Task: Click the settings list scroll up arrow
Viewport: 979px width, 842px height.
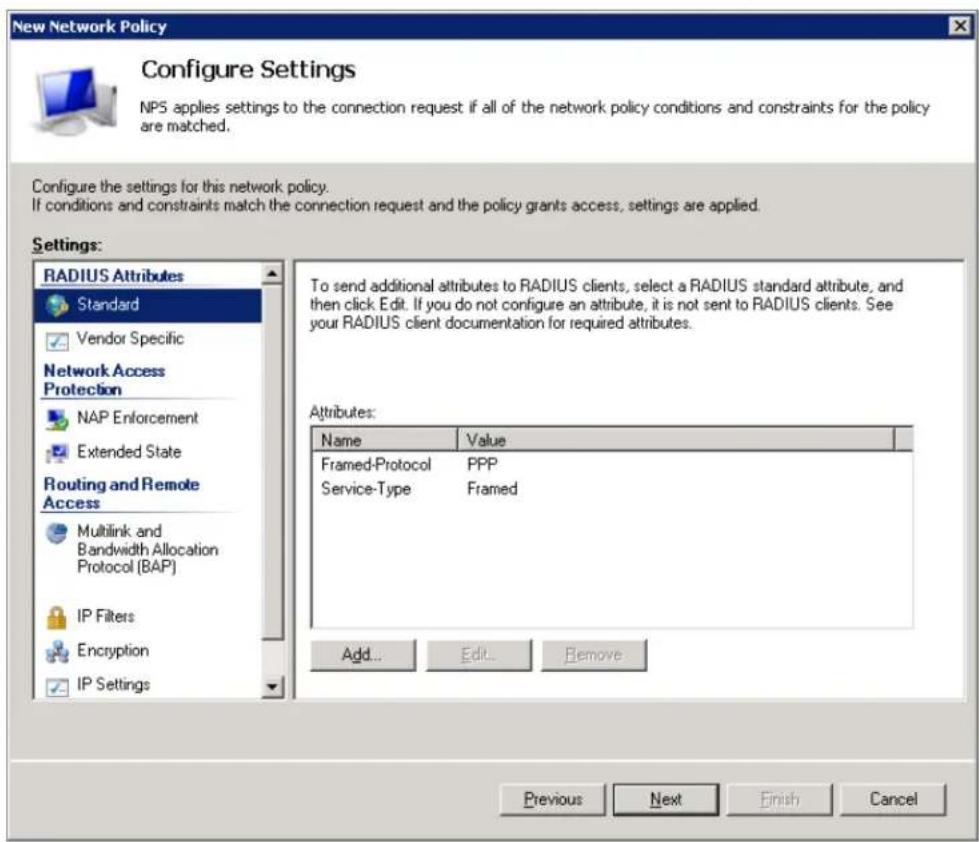Action: pyautogui.click(x=272, y=273)
